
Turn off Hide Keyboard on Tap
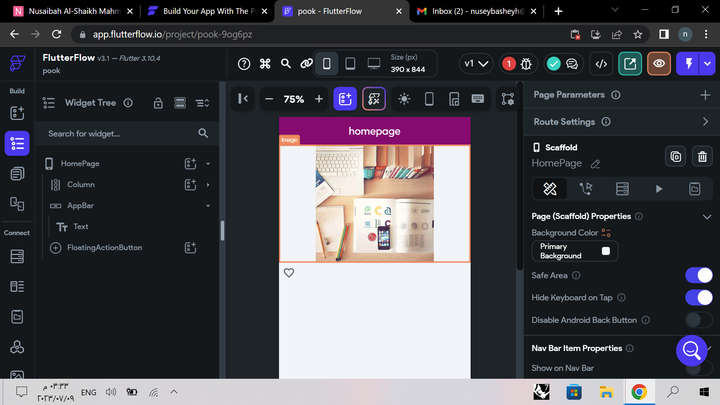click(x=699, y=297)
